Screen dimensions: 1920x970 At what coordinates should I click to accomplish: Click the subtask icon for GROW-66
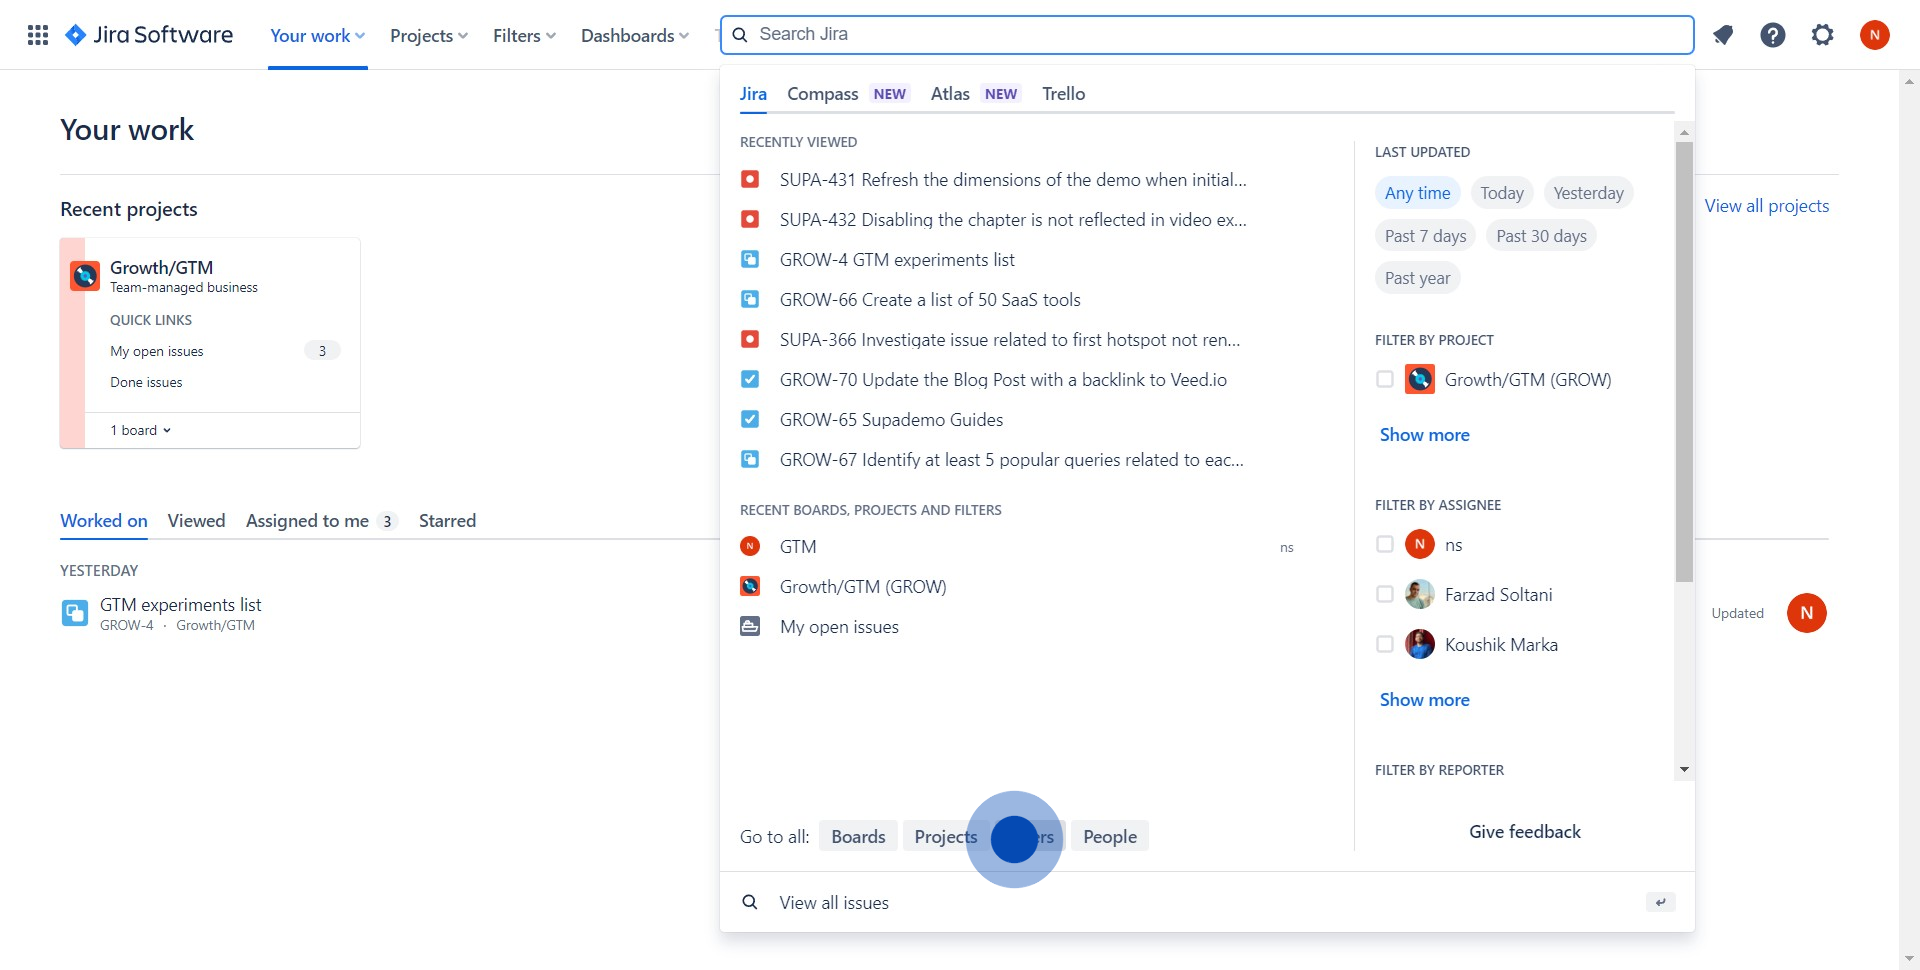point(750,299)
